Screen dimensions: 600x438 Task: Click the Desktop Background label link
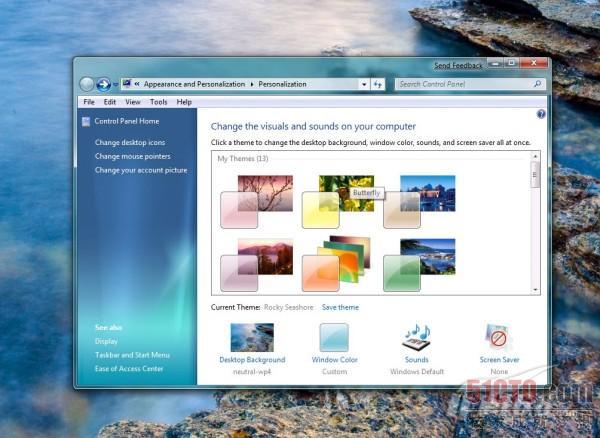click(252, 360)
